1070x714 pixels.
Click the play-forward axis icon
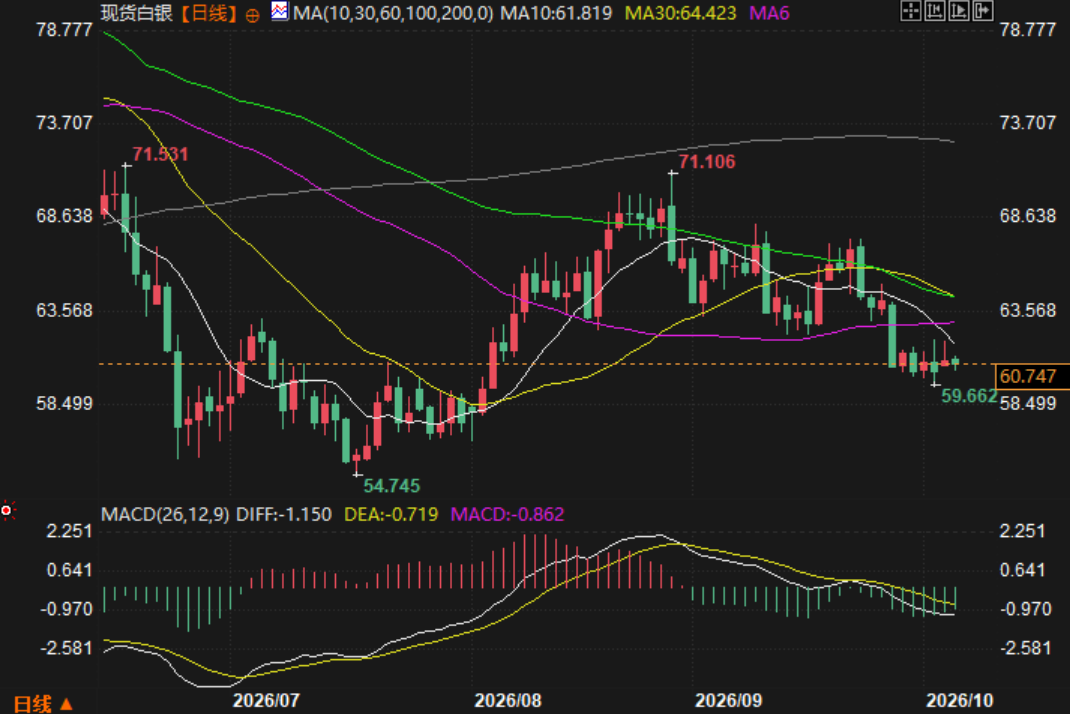point(959,10)
